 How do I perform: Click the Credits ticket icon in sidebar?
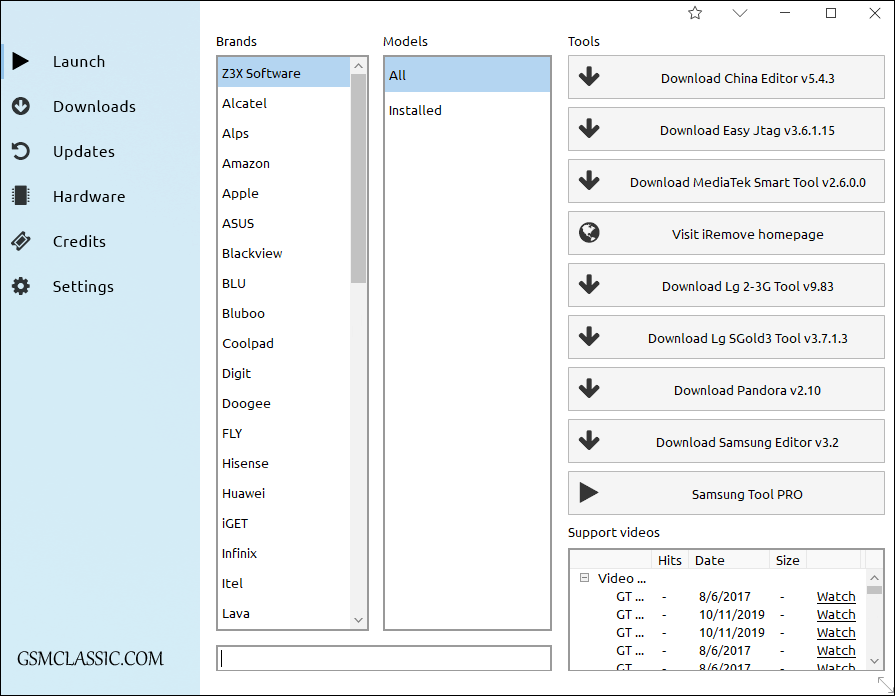(x=21, y=241)
